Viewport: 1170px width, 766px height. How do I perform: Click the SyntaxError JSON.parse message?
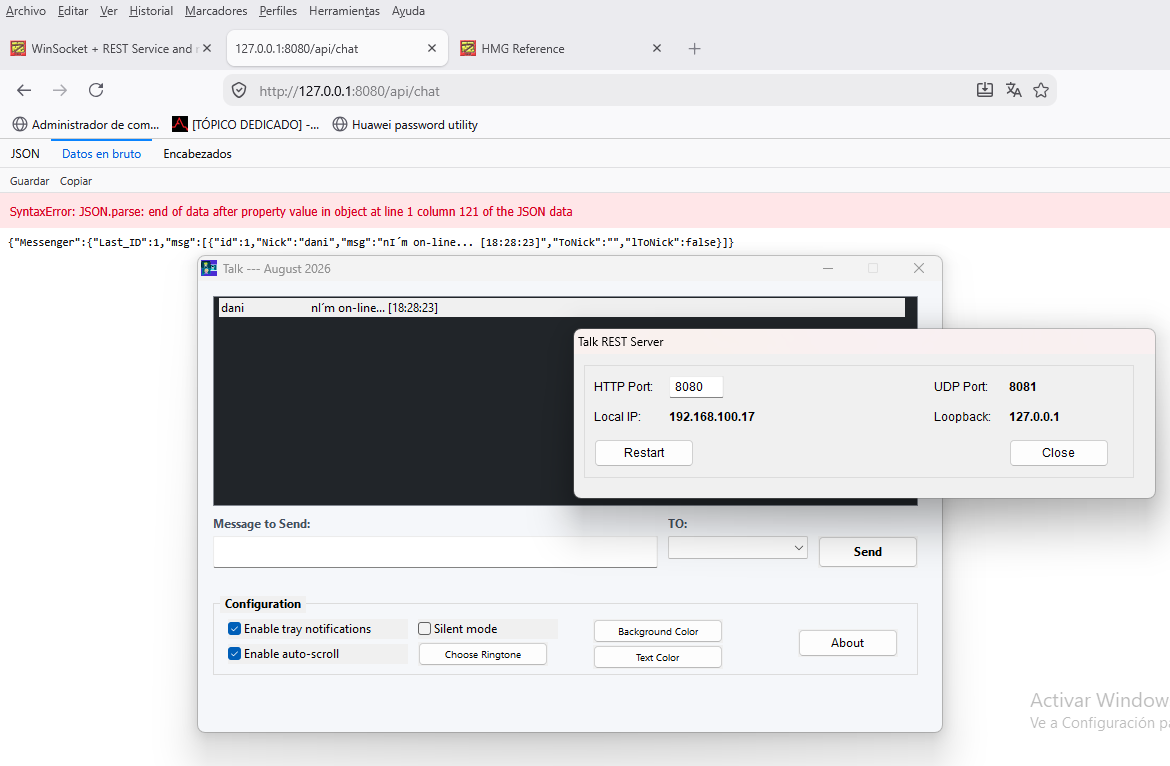click(x=291, y=212)
